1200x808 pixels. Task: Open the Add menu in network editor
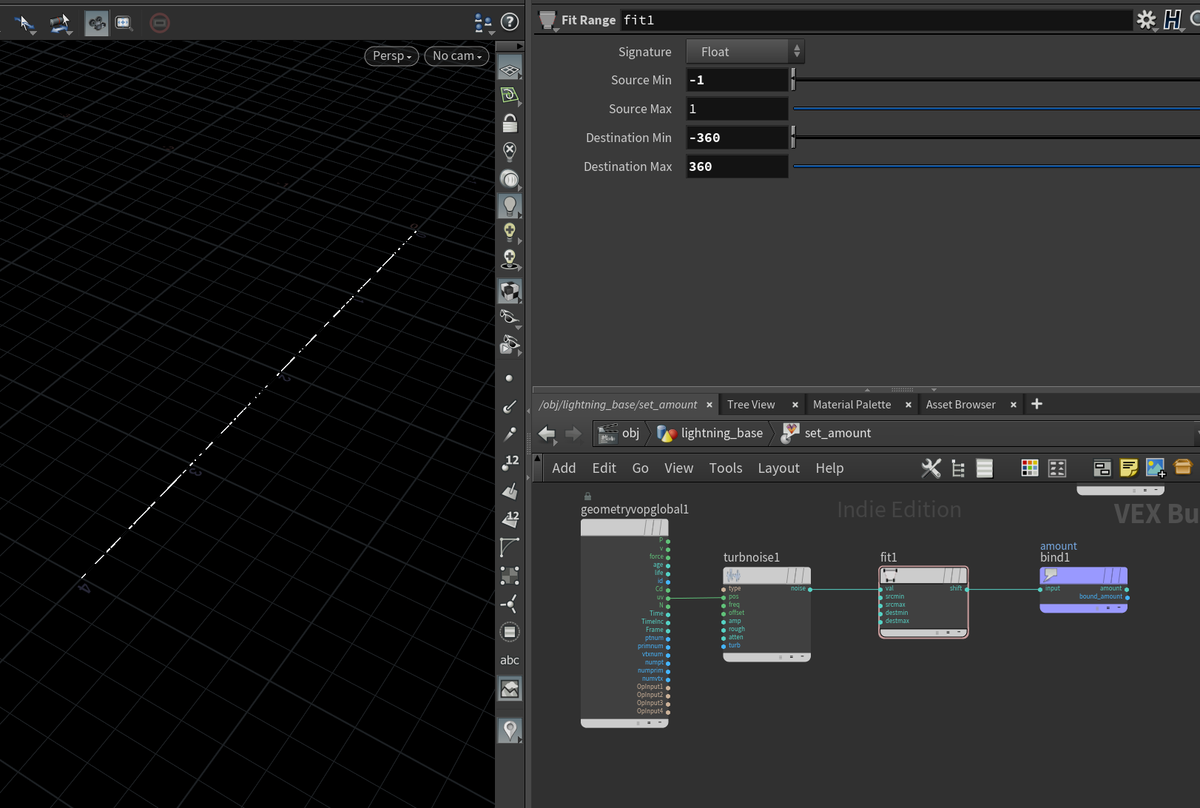[x=564, y=468]
